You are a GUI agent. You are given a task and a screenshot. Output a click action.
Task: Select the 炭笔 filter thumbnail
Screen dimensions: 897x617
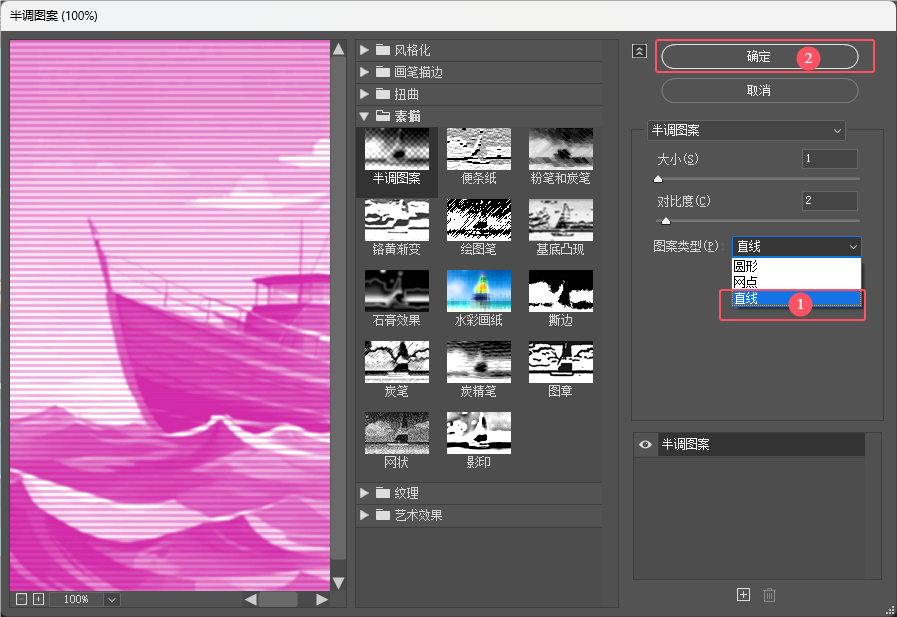tap(396, 362)
